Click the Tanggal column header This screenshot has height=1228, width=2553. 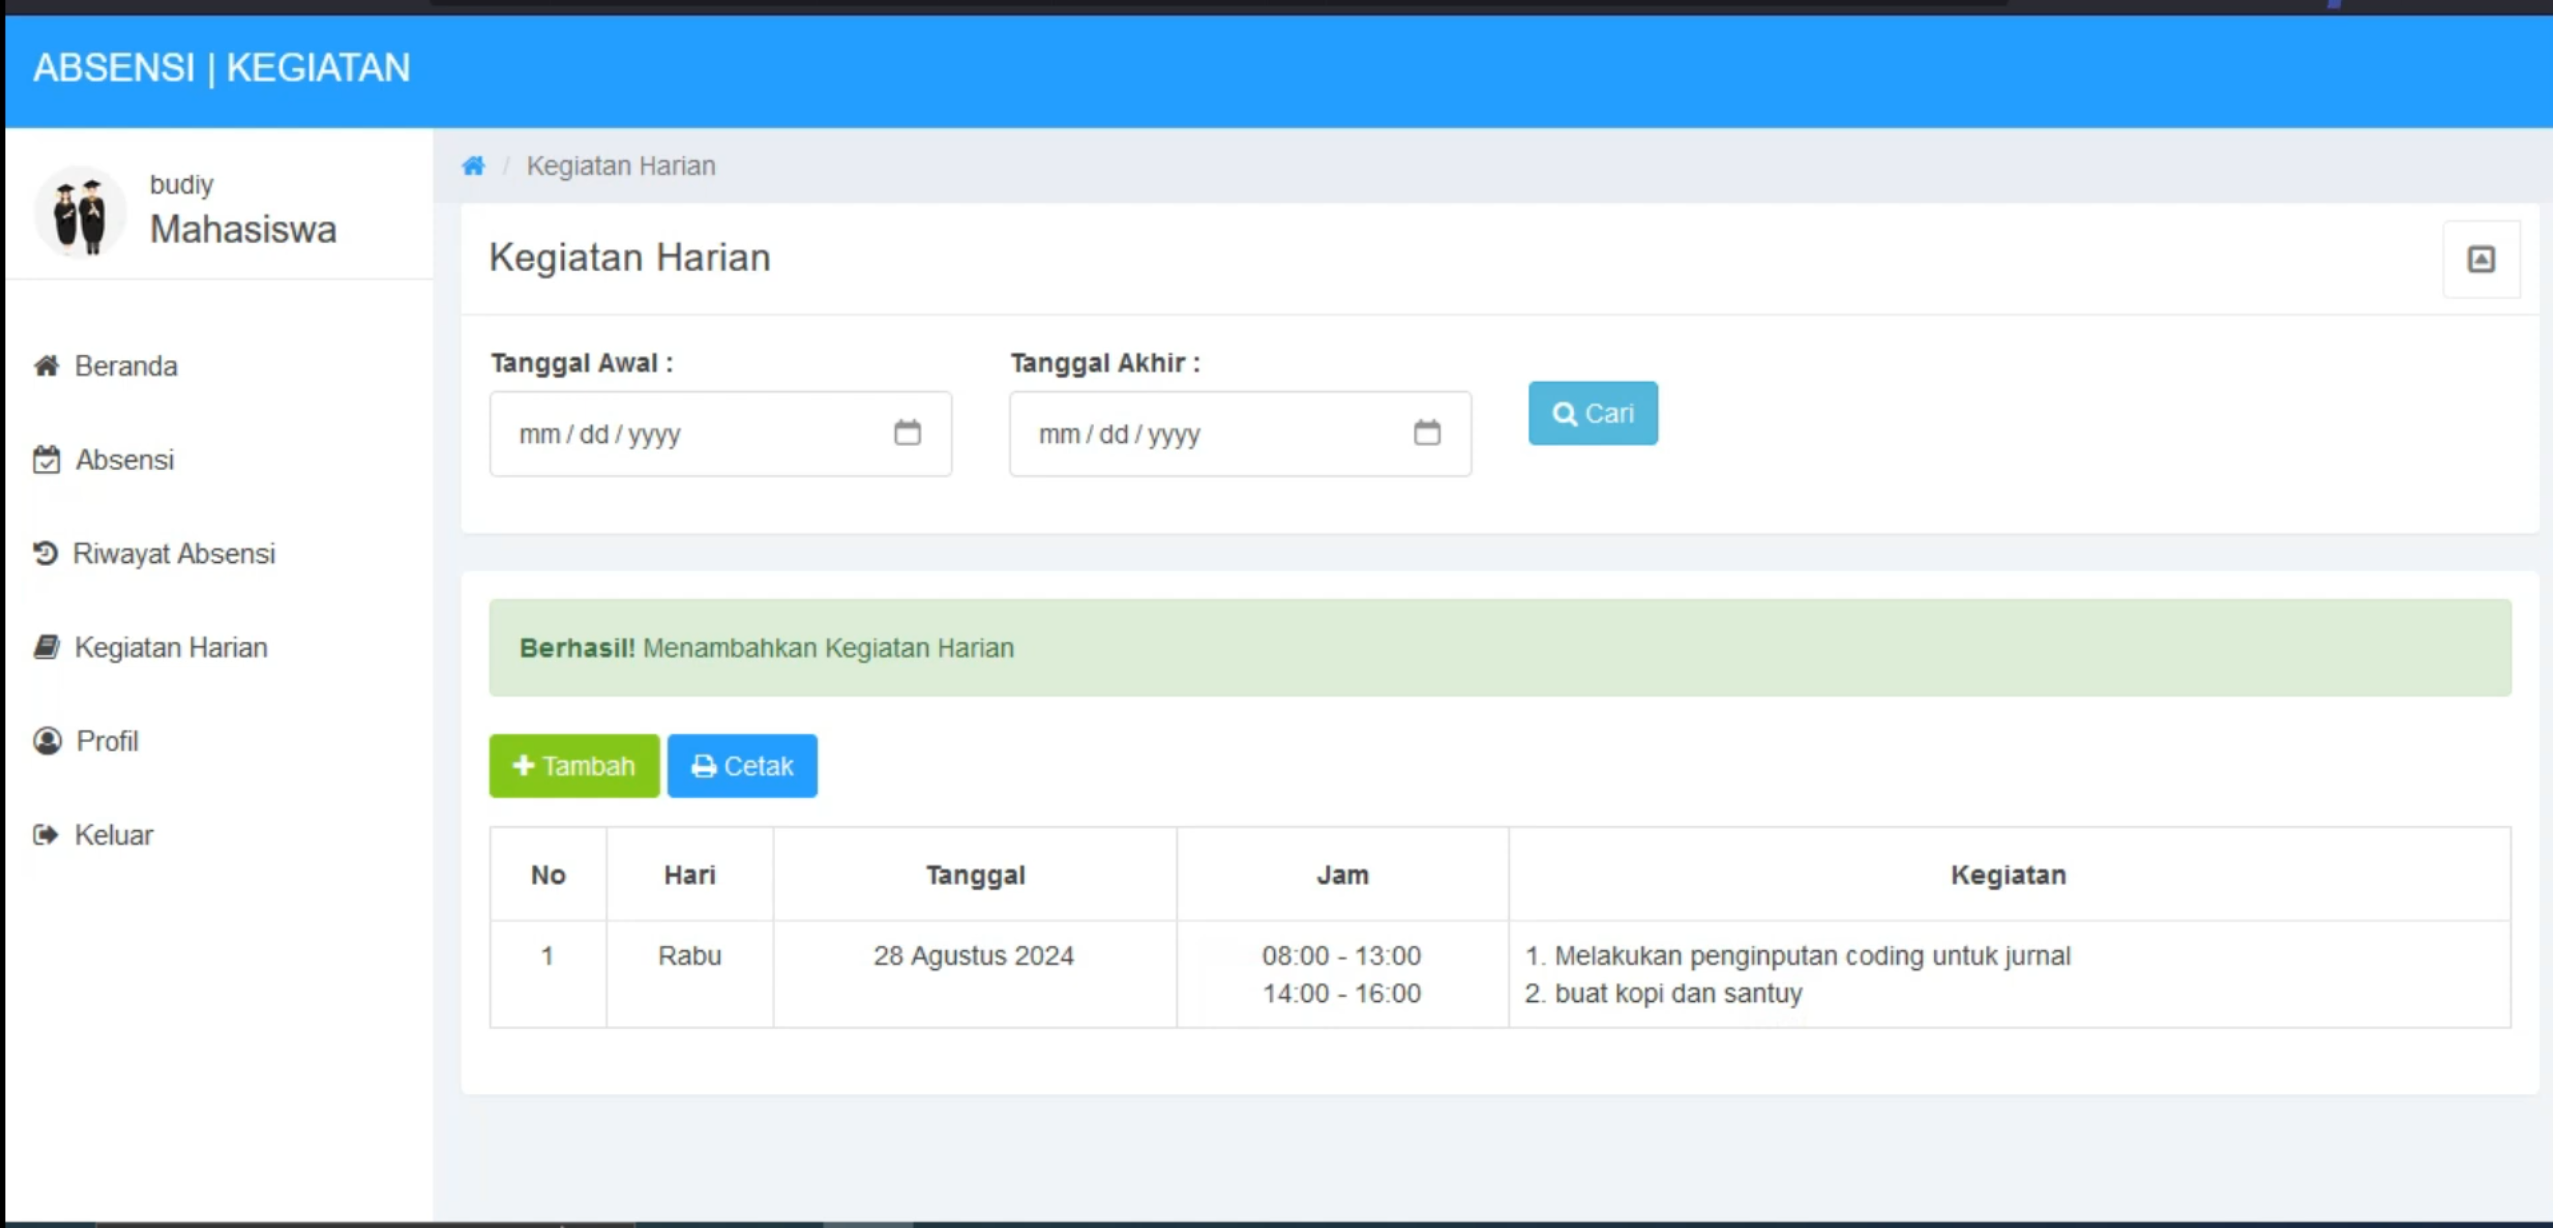pyautogui.click(x=976, y=875)
